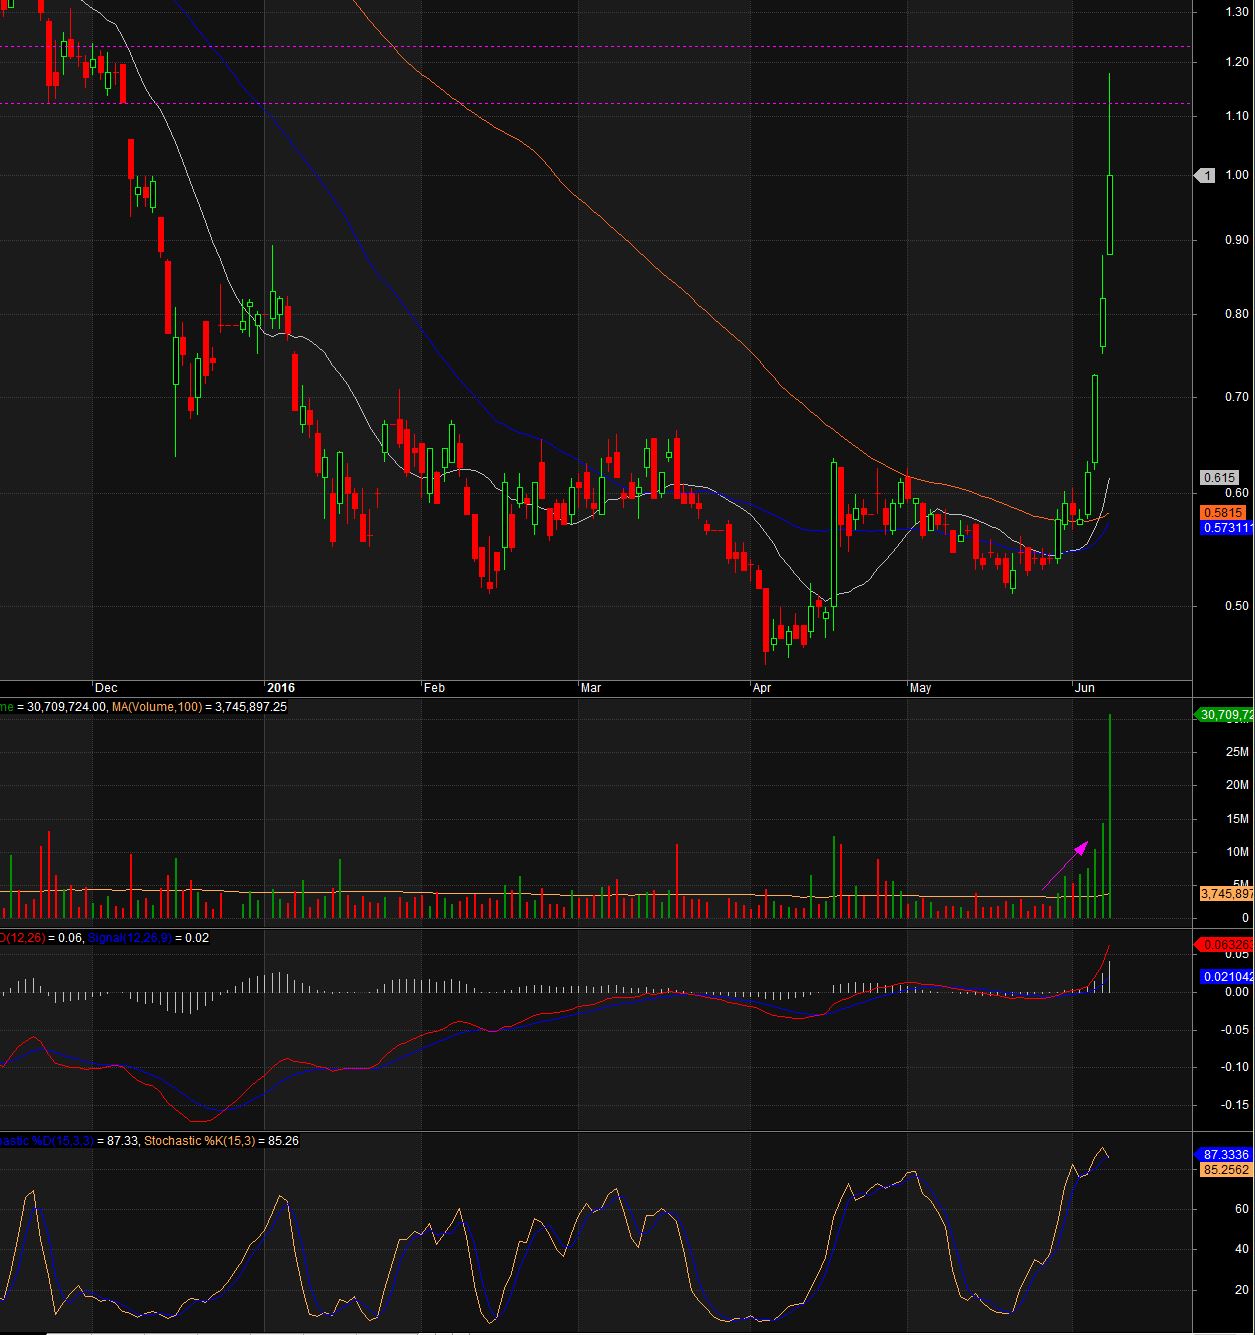1255x1335 pixels.
Task: Click the 10M volume axis label
Action: [1237, 852]
